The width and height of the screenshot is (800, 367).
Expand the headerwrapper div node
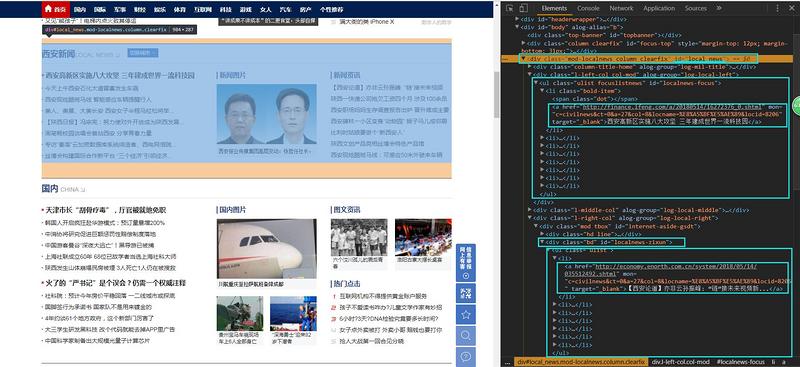coord(517,19)
